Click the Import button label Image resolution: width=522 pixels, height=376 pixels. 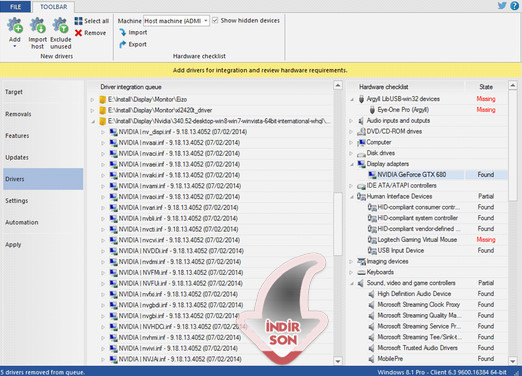(138, 32)
